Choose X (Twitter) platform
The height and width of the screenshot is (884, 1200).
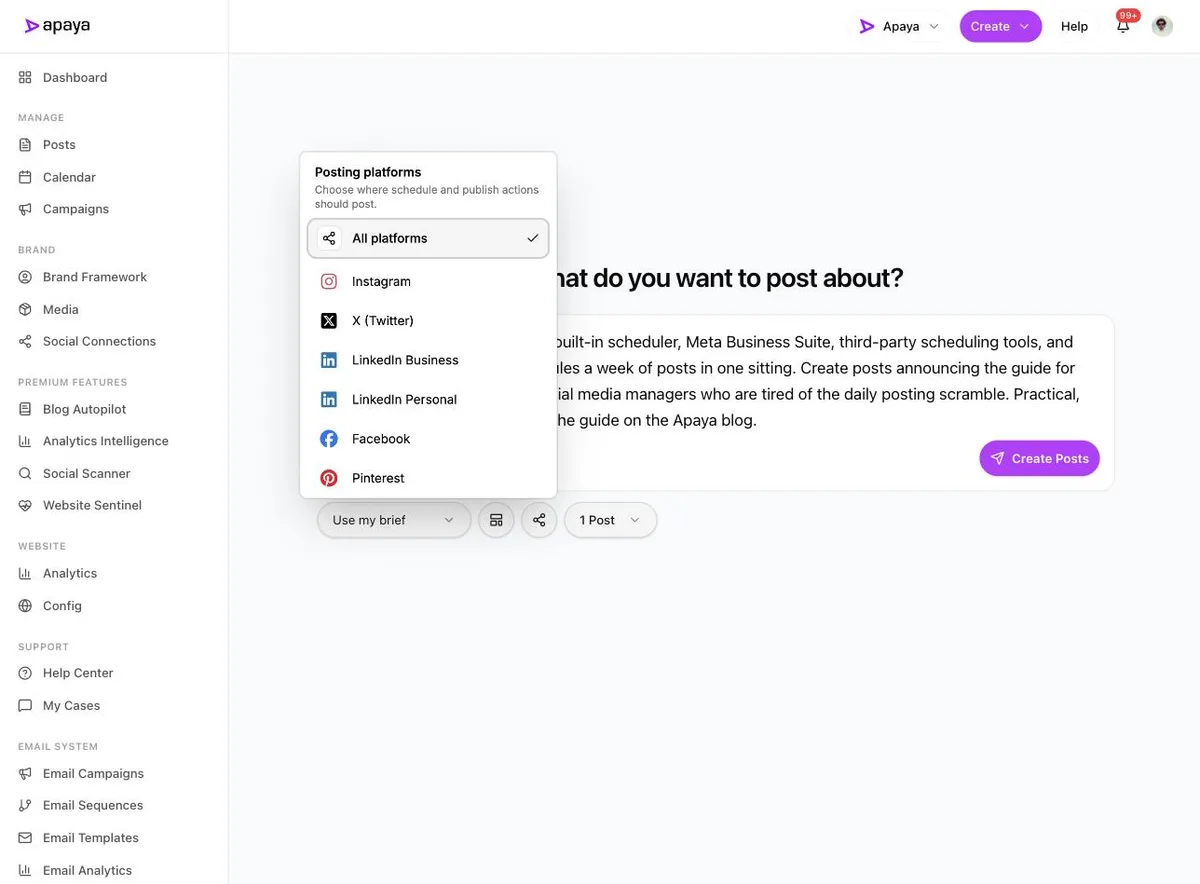click(x=428, y=321)
